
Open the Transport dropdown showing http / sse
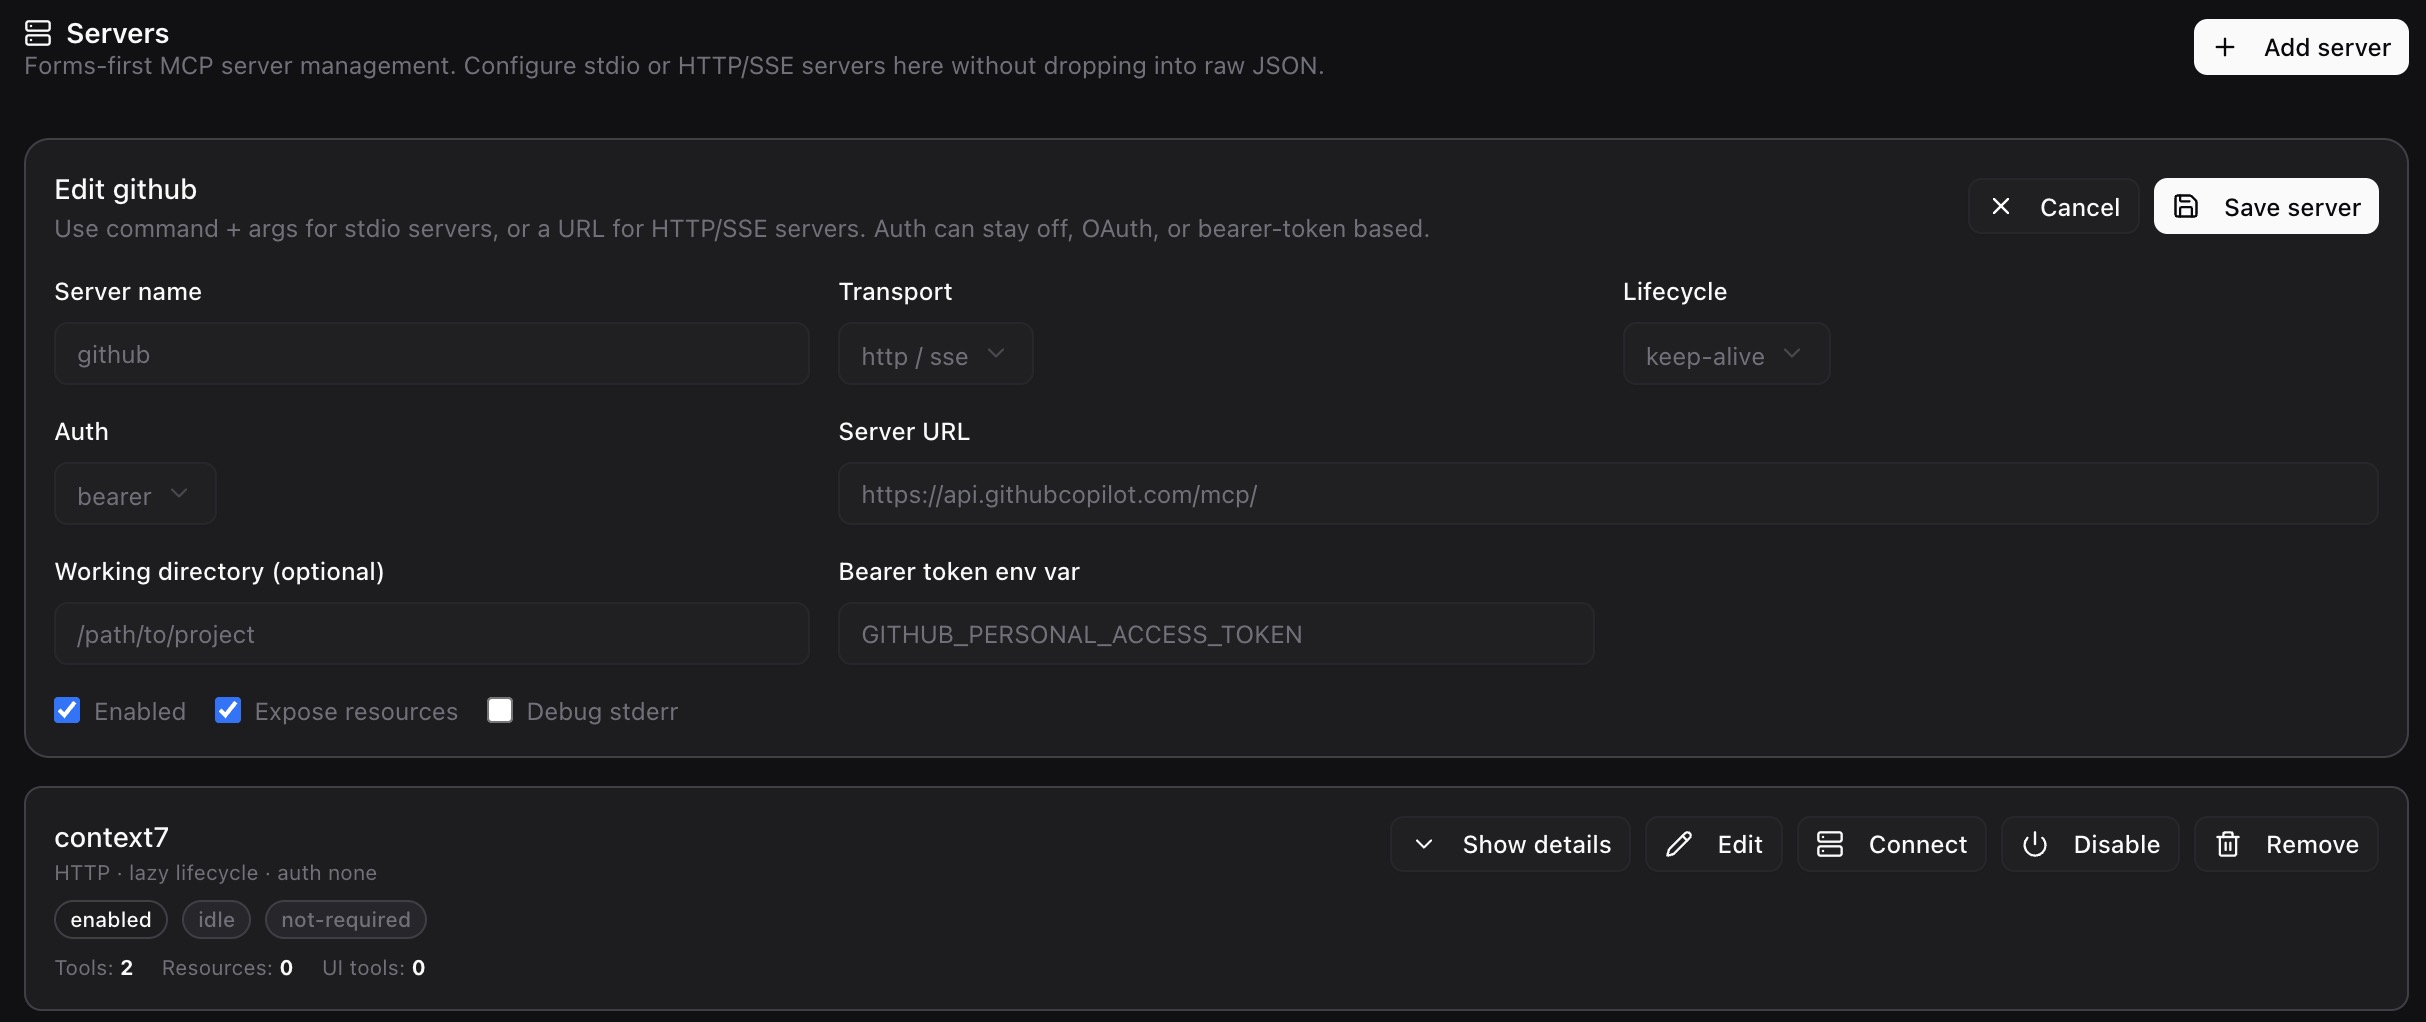point(935,354)
